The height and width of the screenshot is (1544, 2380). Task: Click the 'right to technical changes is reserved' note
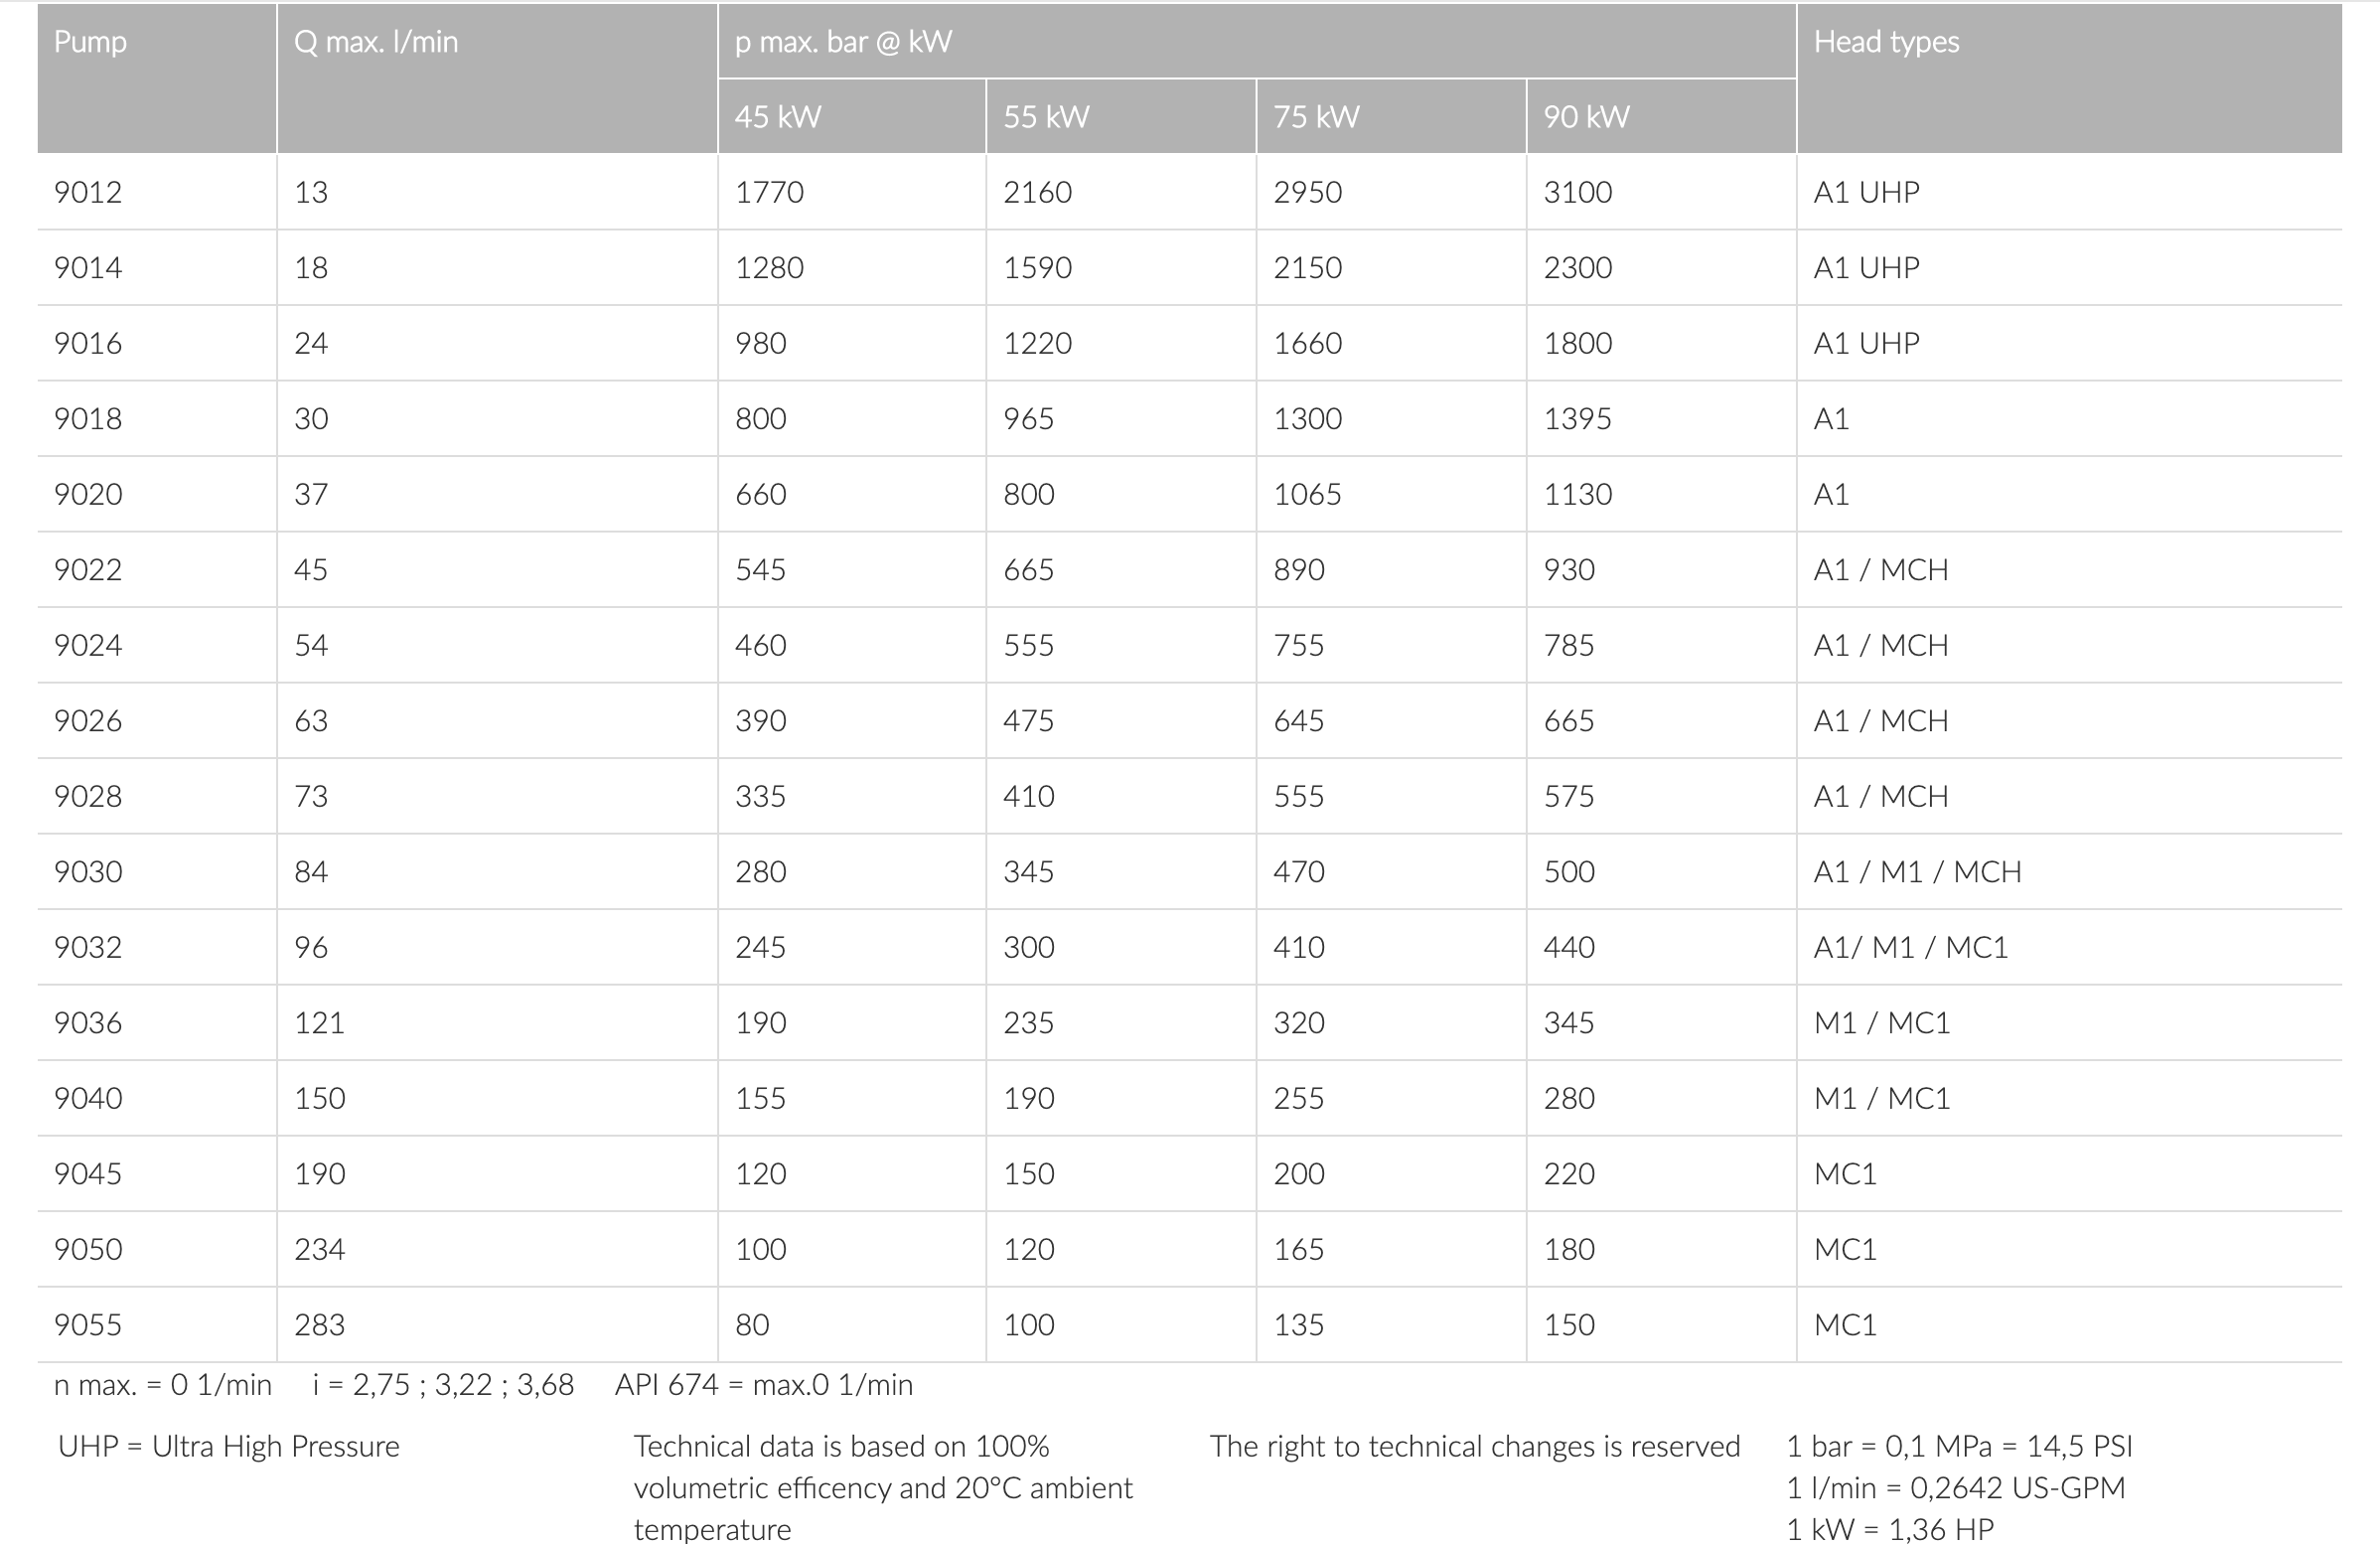(1474, 1446)
